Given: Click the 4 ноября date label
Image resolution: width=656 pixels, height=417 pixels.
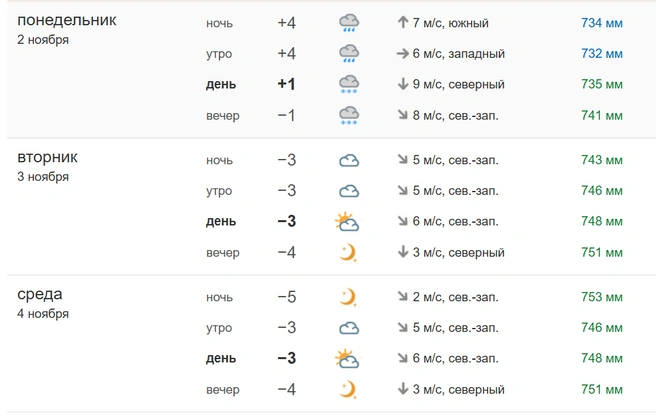Looking at the screenshot, I should 43,314.
